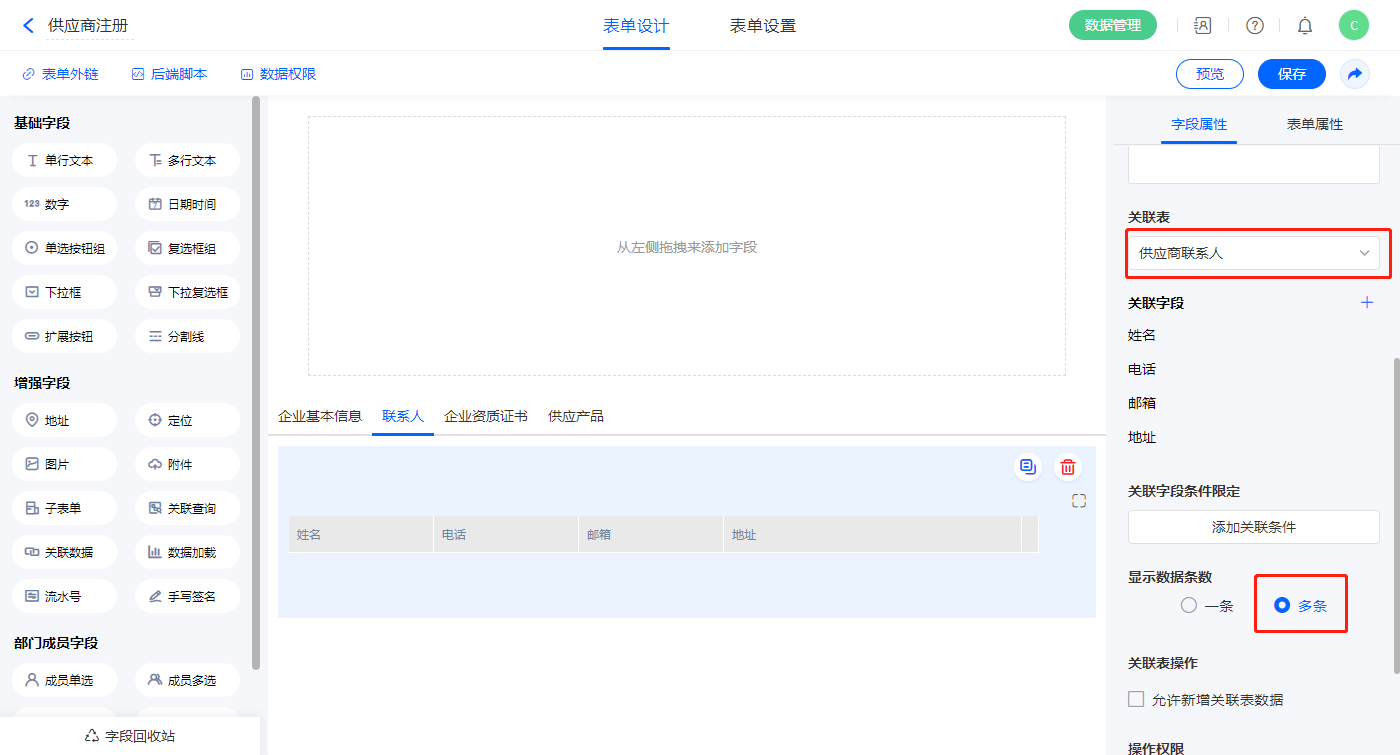The height and width of the screenshot is (755, 1400).
Task: Open the 企业资质证书 tab
Action: 485,416
